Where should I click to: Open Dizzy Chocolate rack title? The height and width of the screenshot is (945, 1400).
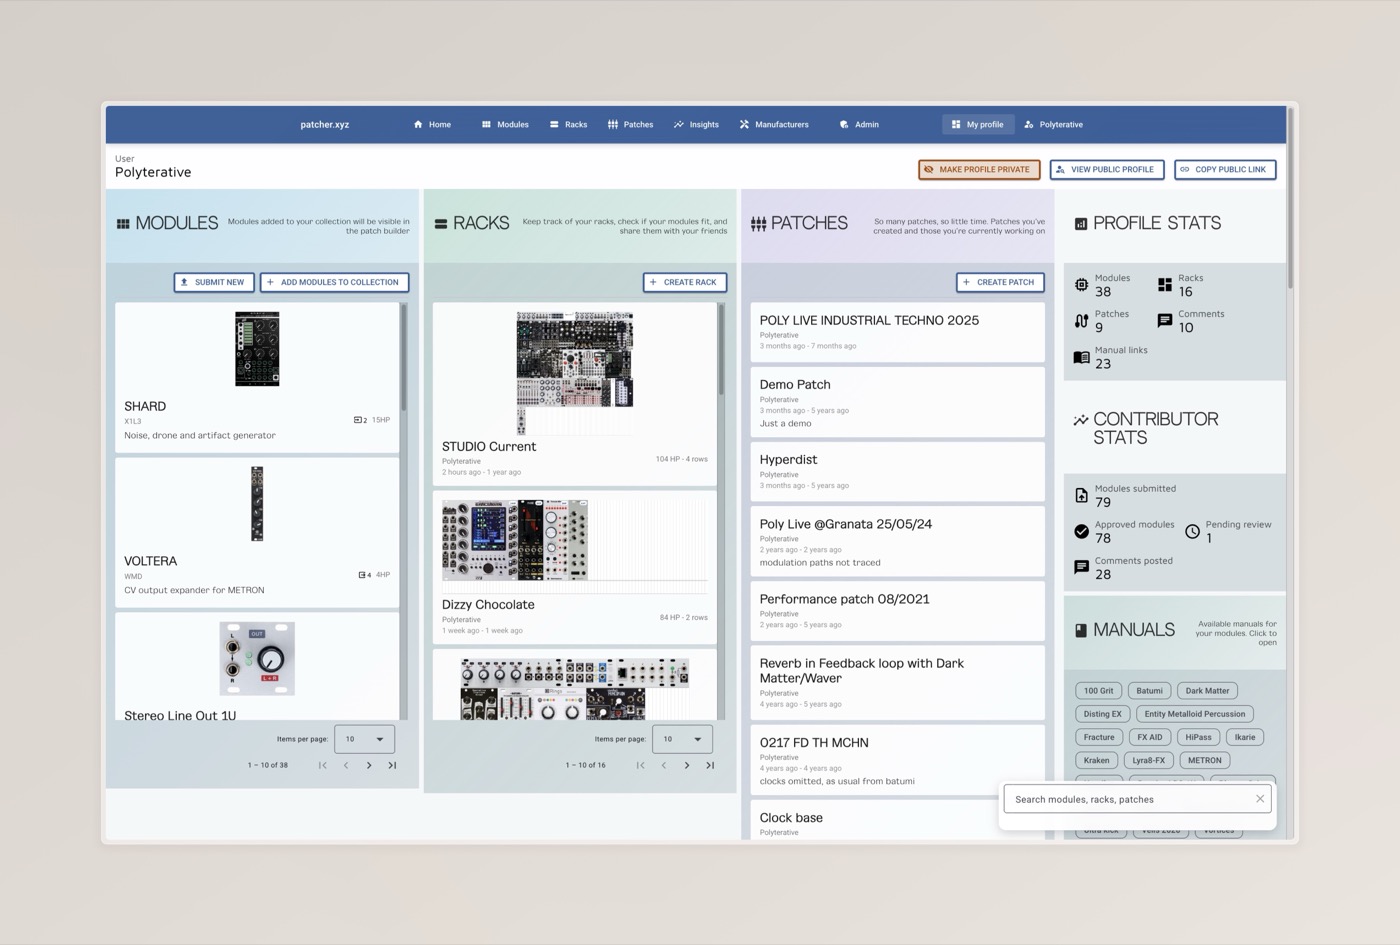pos(488,605)
